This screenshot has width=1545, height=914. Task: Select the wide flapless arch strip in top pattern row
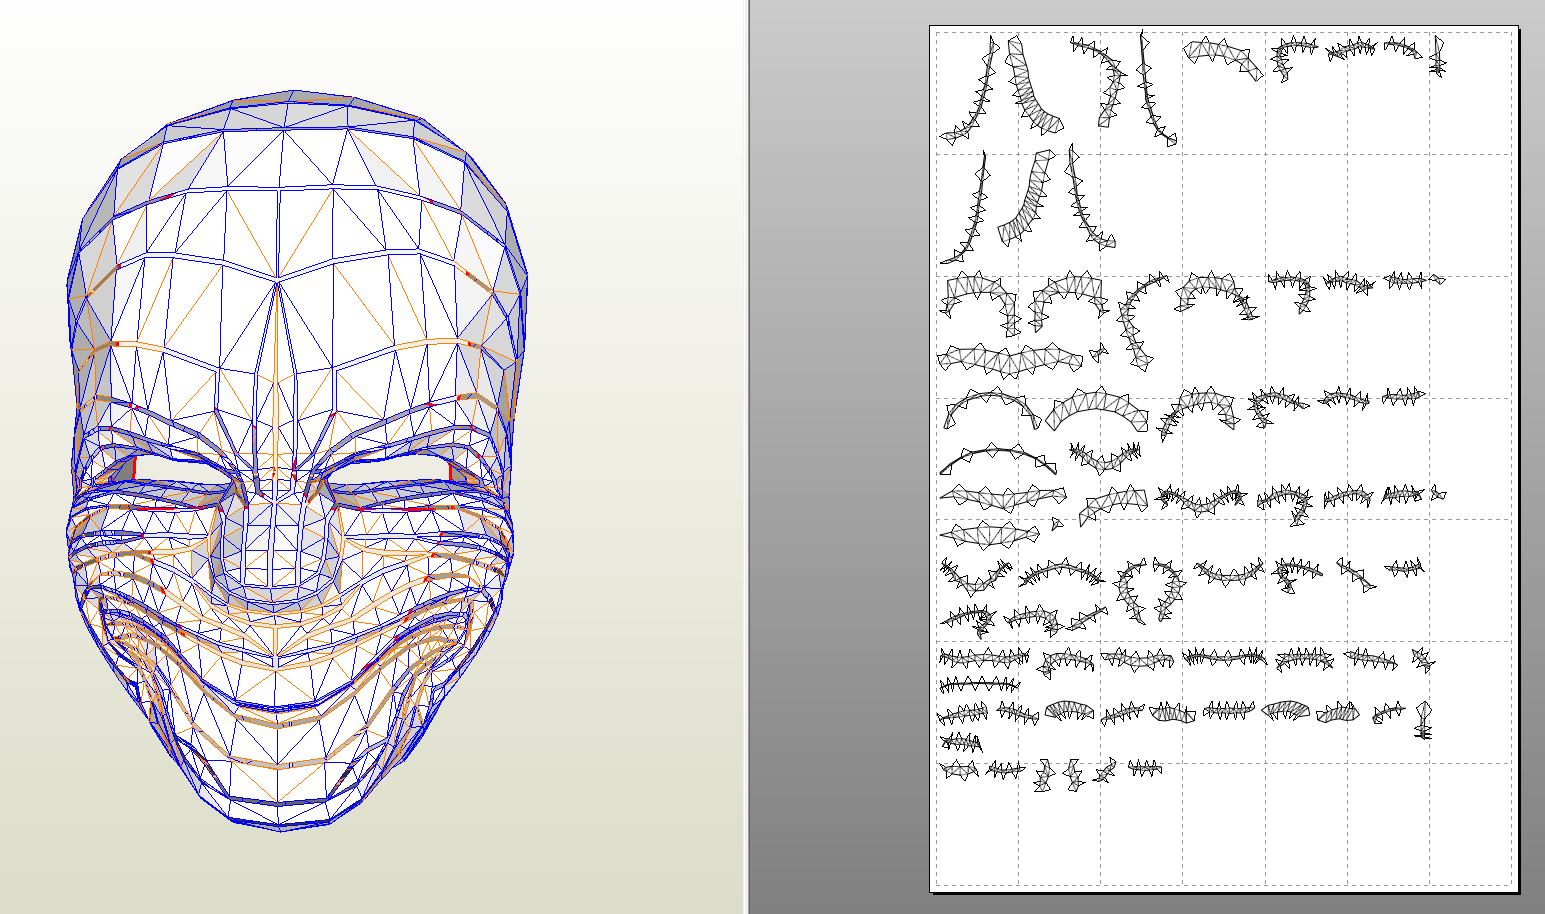(x=1223, y=58)
